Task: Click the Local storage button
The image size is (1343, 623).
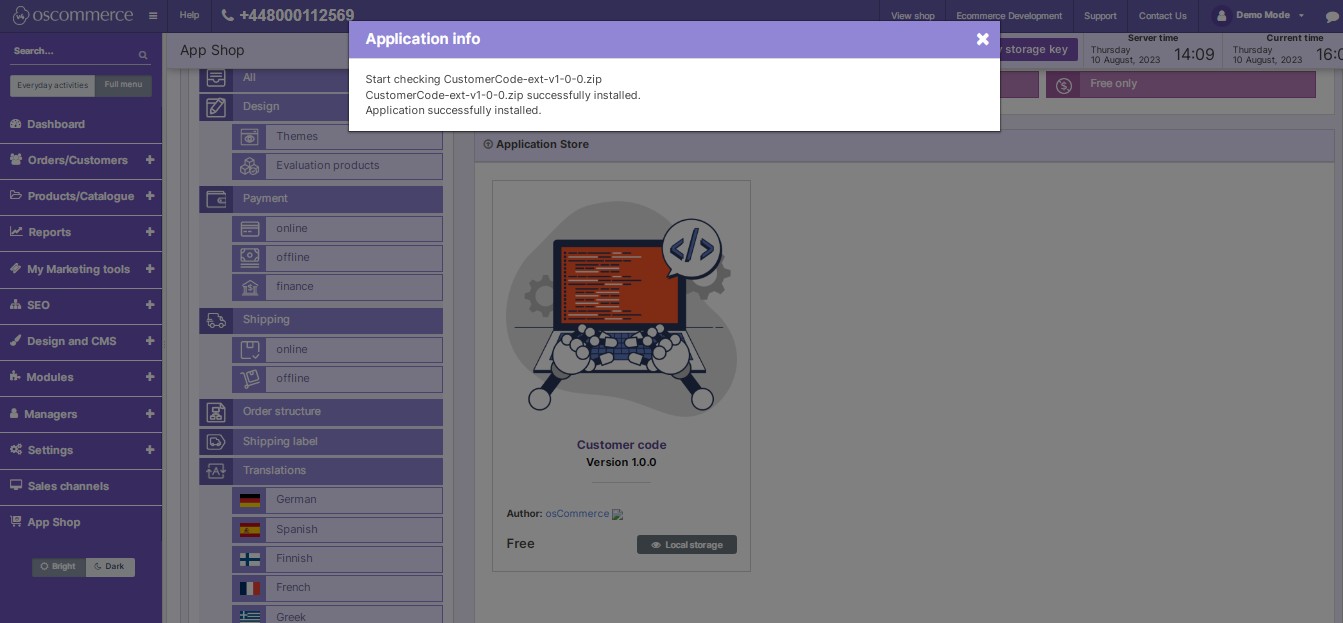Action: [x=687, y=545]
